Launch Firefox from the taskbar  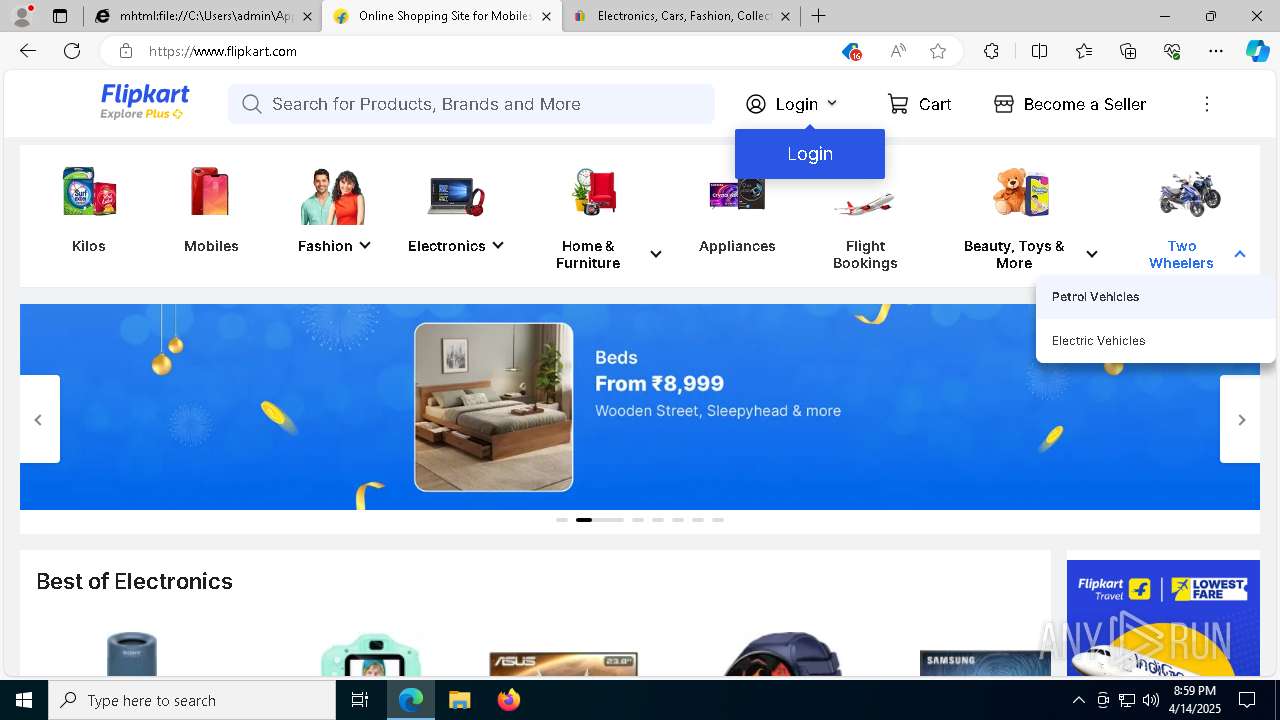pos(509,700)
